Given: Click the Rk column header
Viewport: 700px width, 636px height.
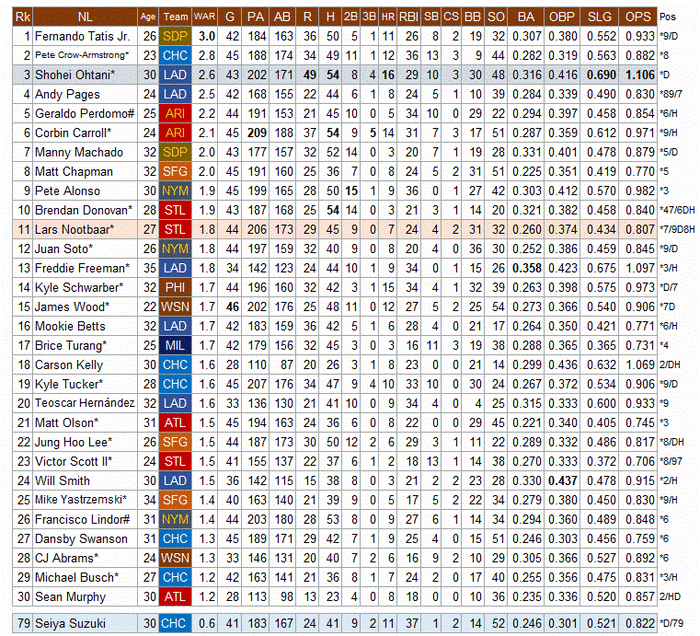Looking at the screenshot, I should click(x=22, y=17).
